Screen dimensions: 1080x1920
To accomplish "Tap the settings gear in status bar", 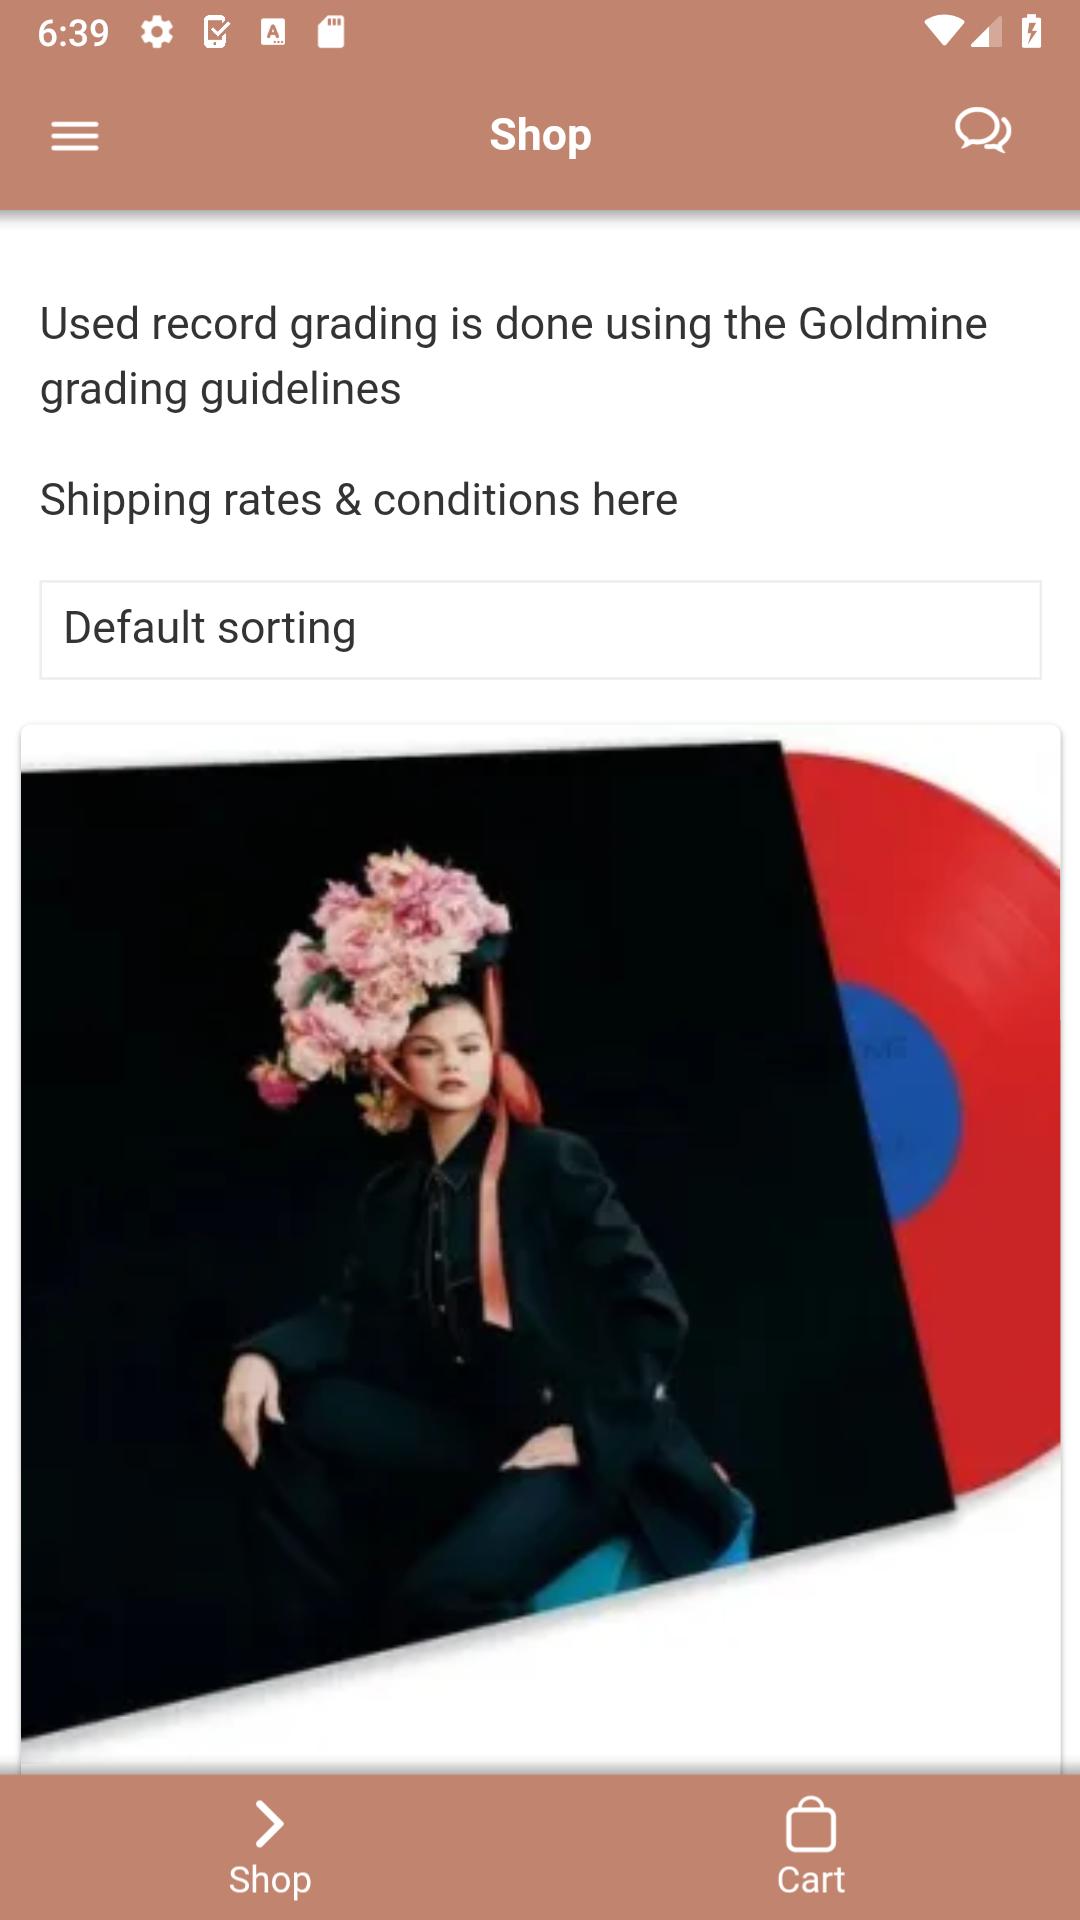I will pyautogui.click(x=157, y=33).
